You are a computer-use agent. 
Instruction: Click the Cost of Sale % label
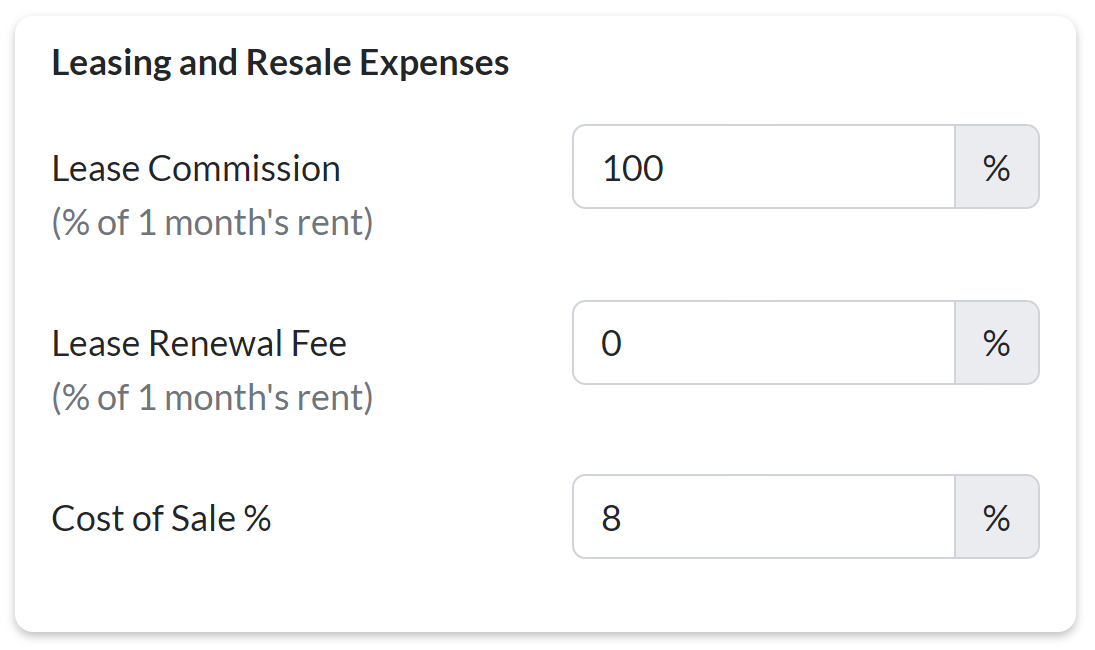161,518
